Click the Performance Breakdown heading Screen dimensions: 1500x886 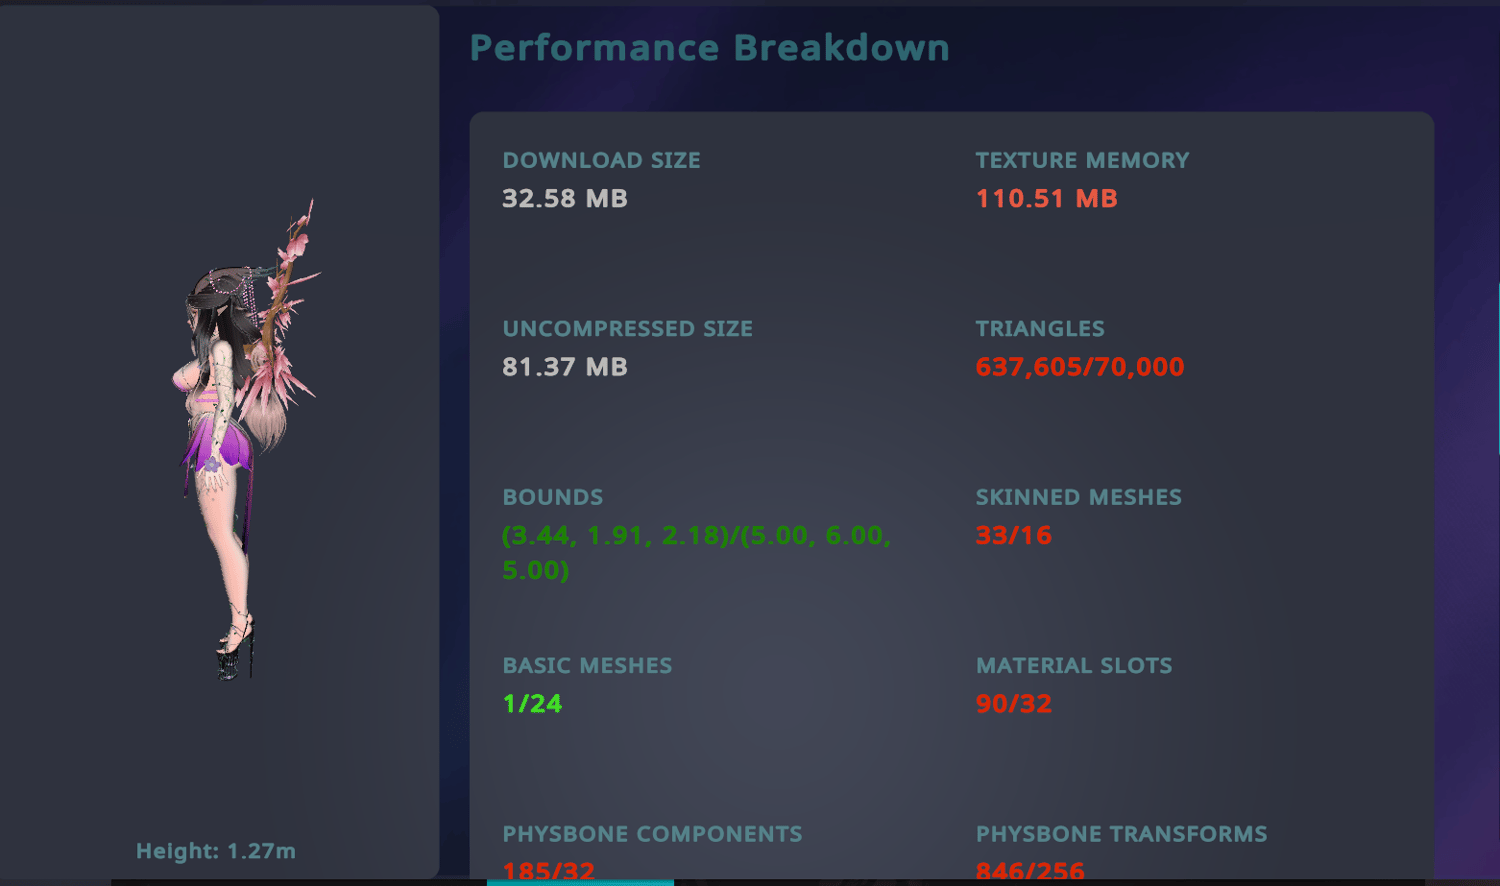[x=710, y=48]
